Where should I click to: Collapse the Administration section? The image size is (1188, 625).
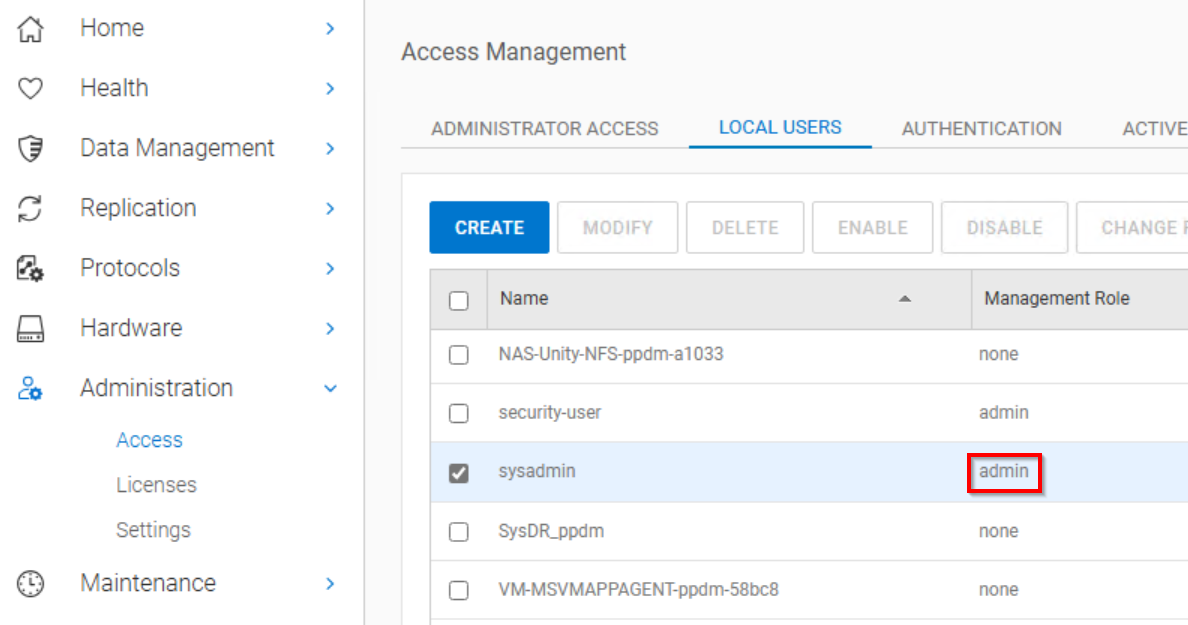click(x=330, y=388)
